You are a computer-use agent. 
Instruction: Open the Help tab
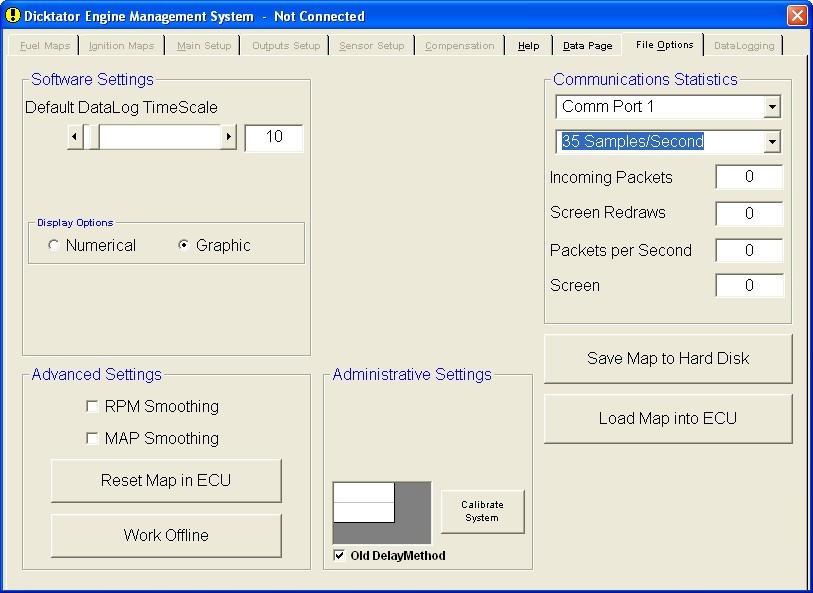[528, 46]
